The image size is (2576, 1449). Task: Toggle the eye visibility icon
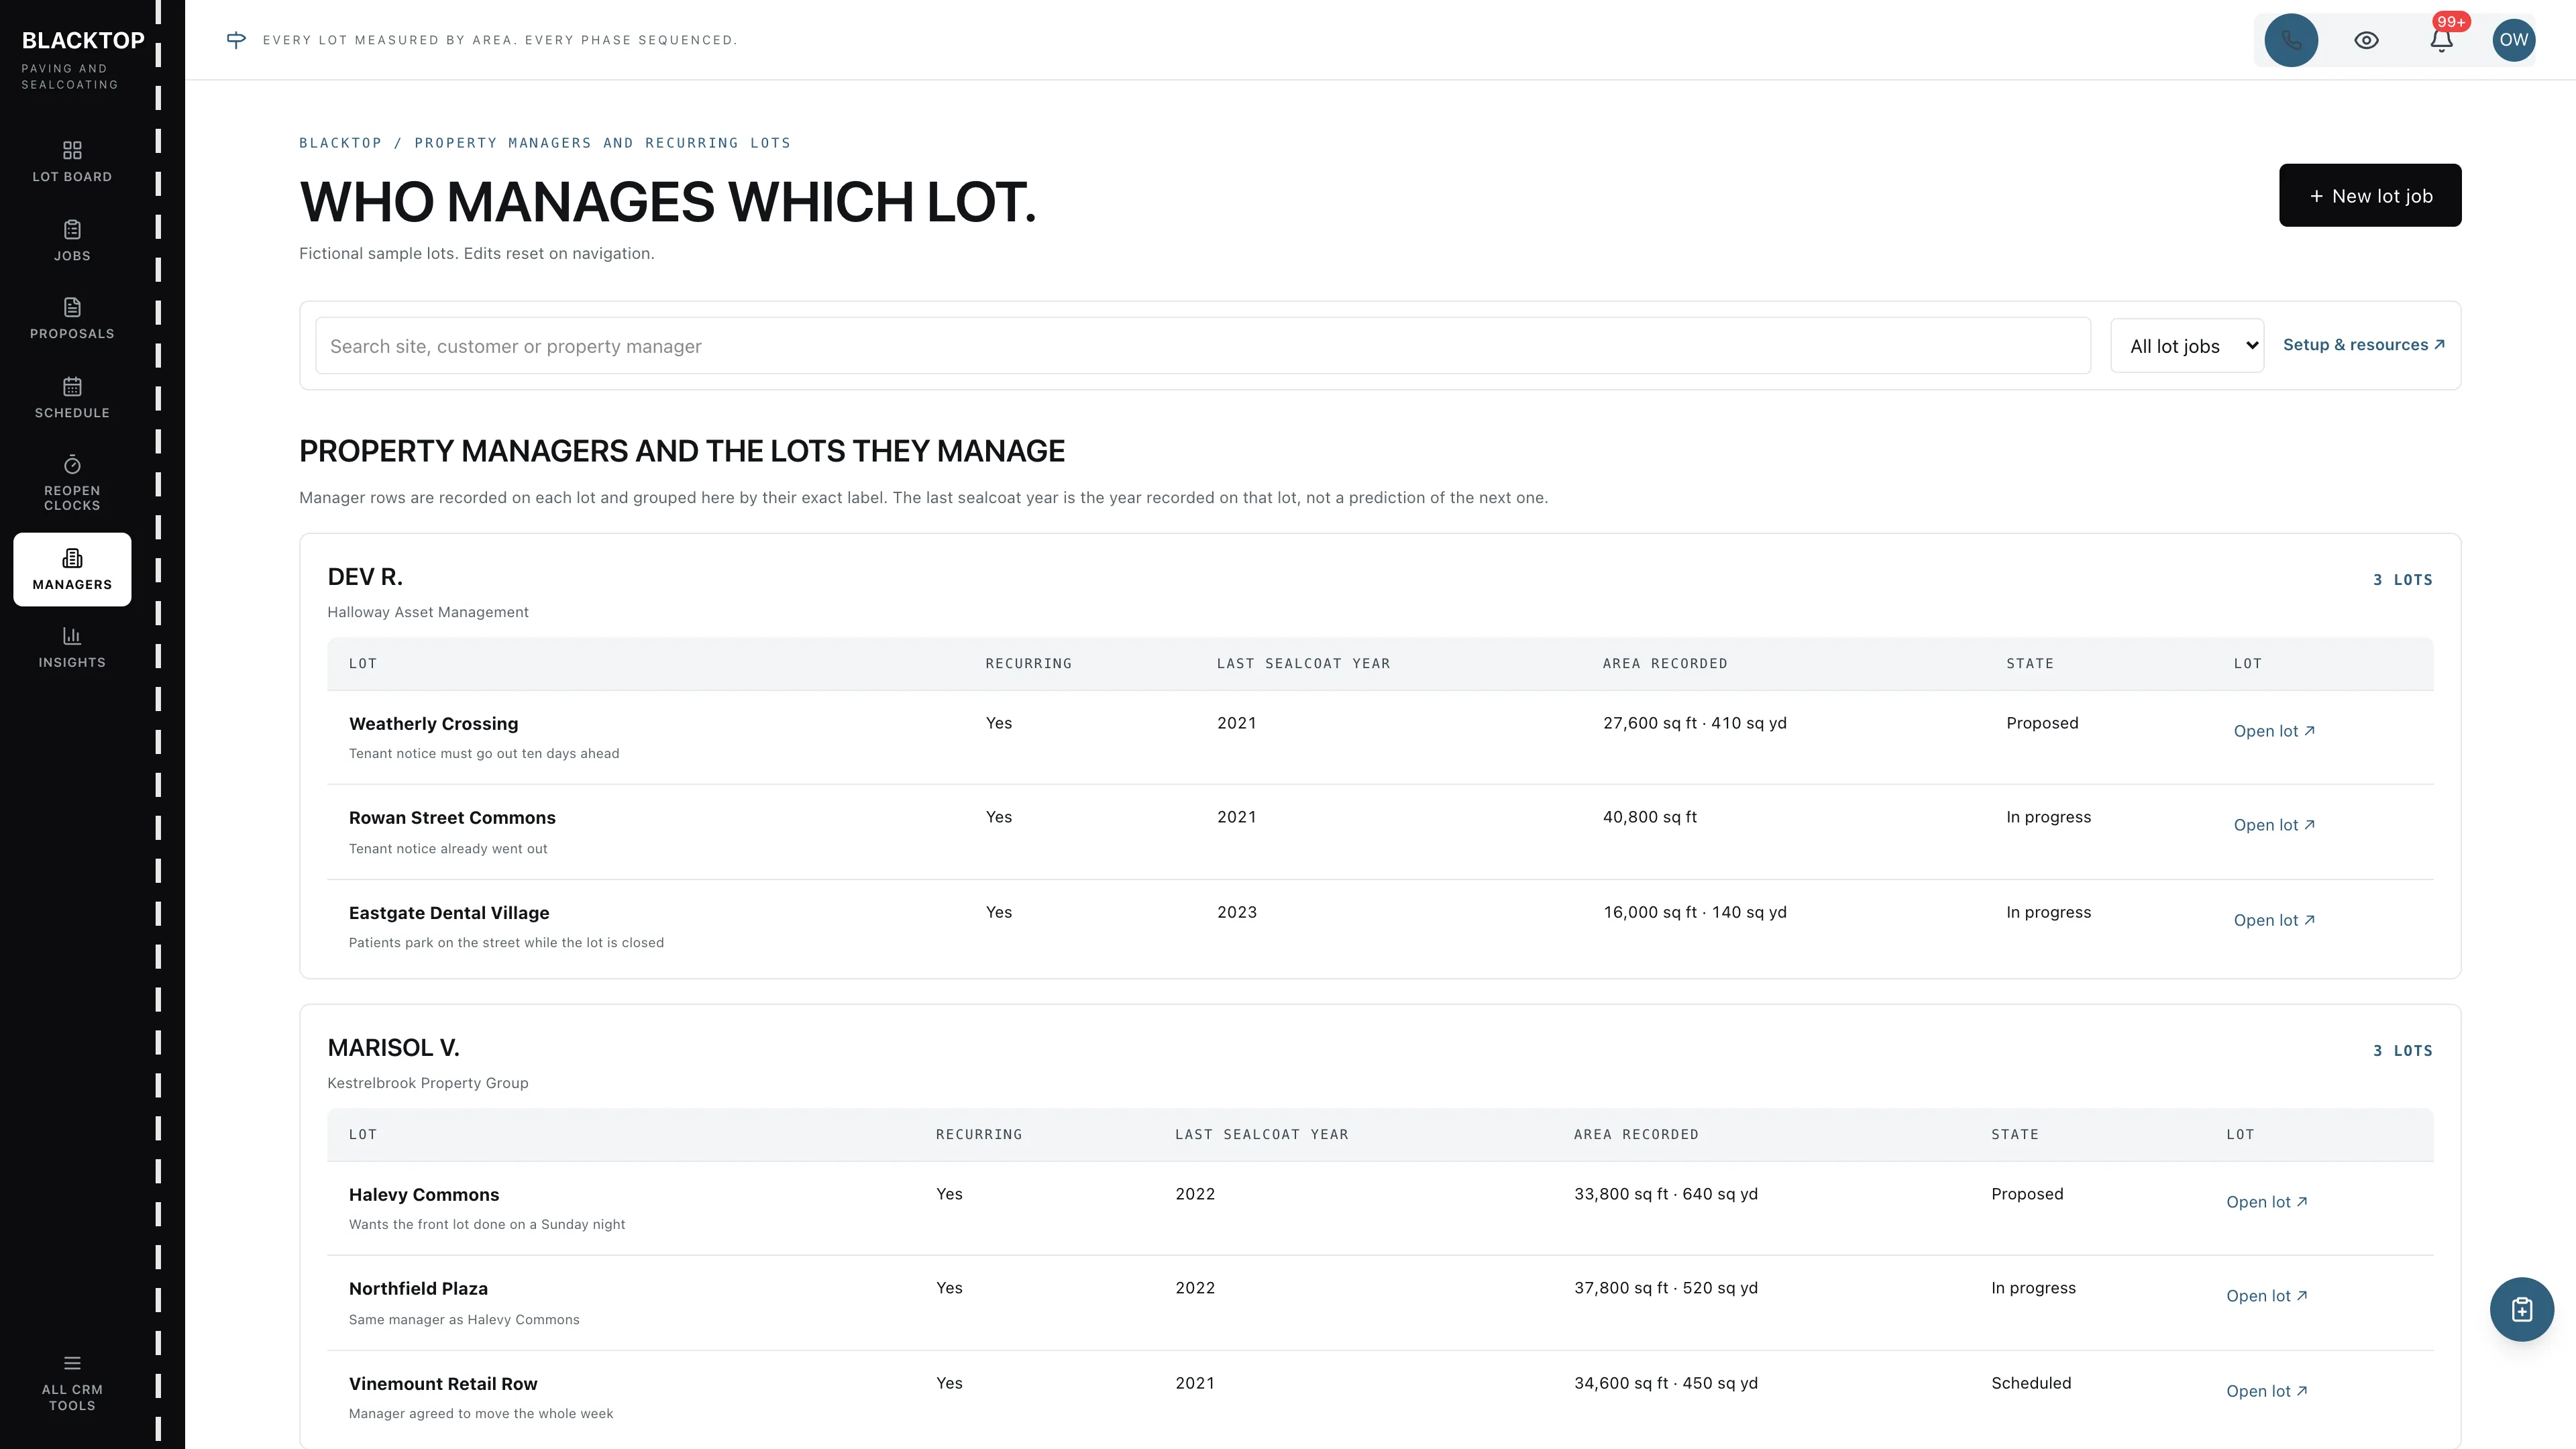point(2366,40)
